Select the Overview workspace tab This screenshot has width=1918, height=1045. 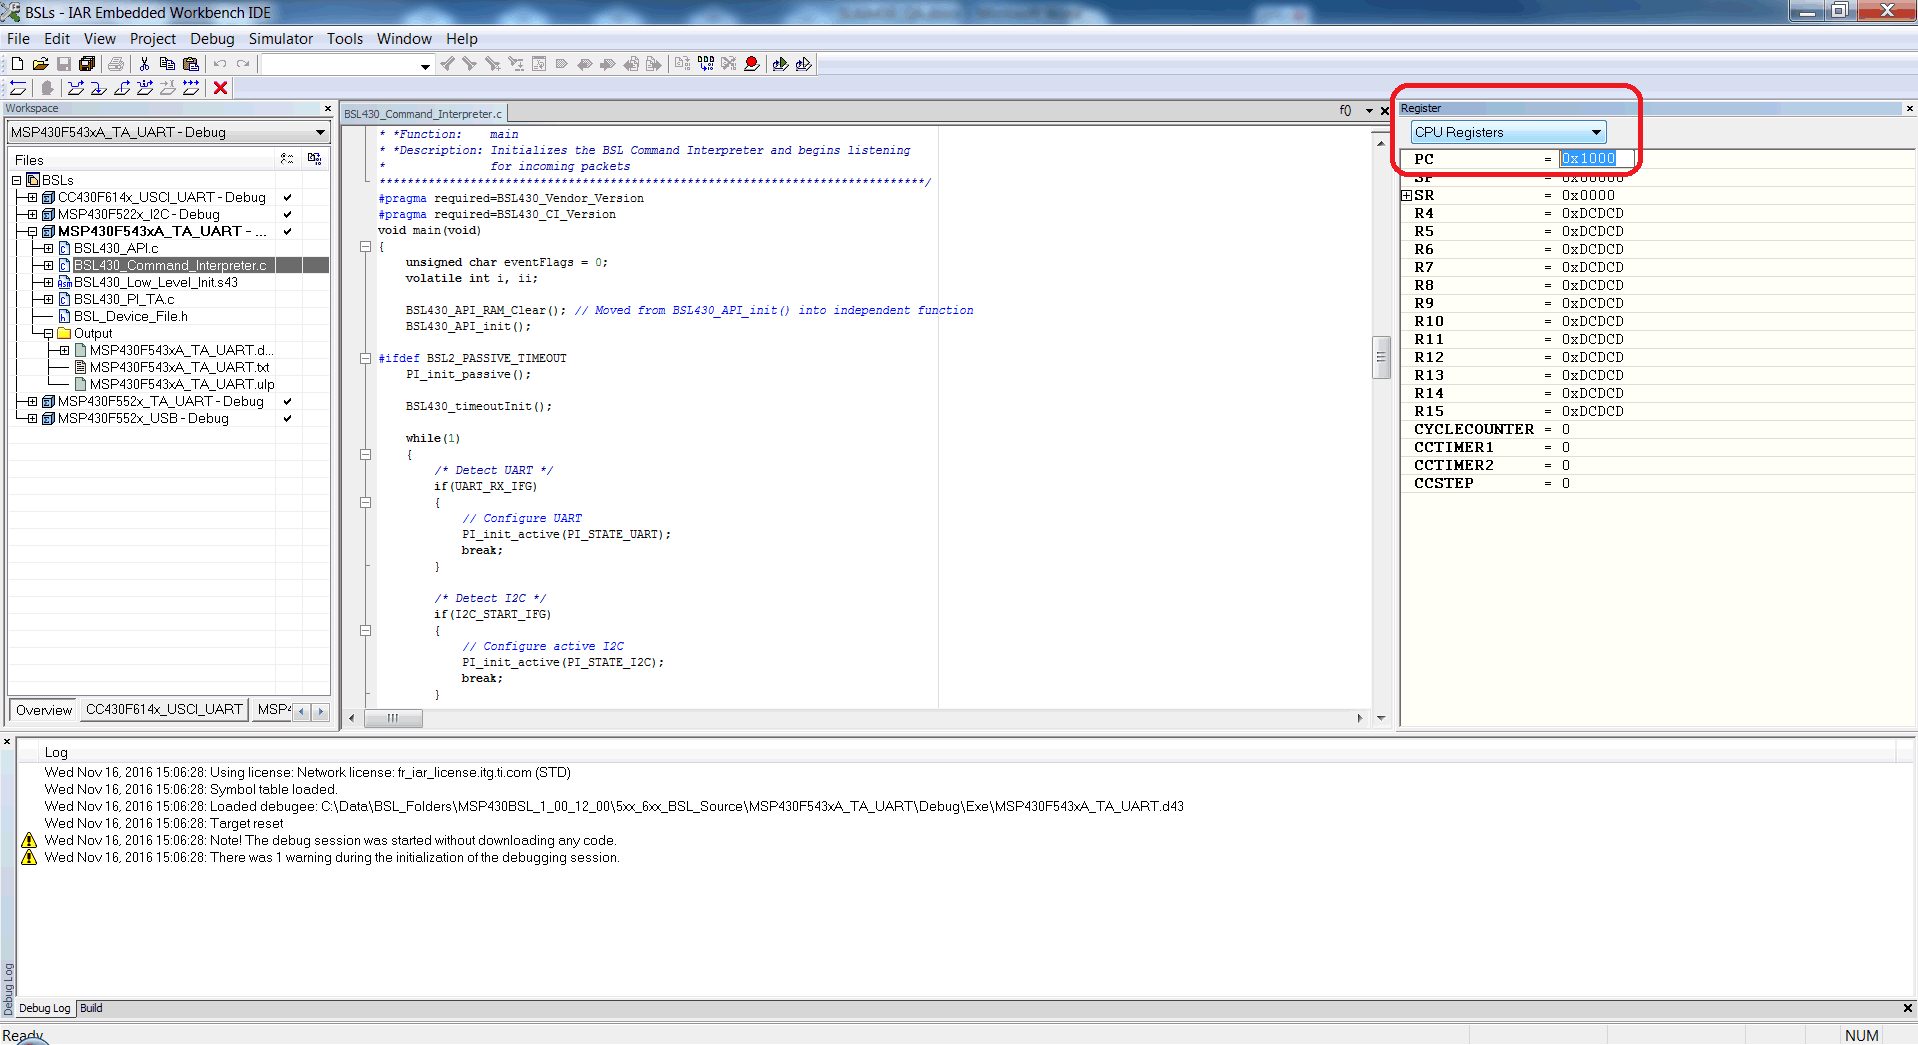pyautogui.click(x=44, y=710)
